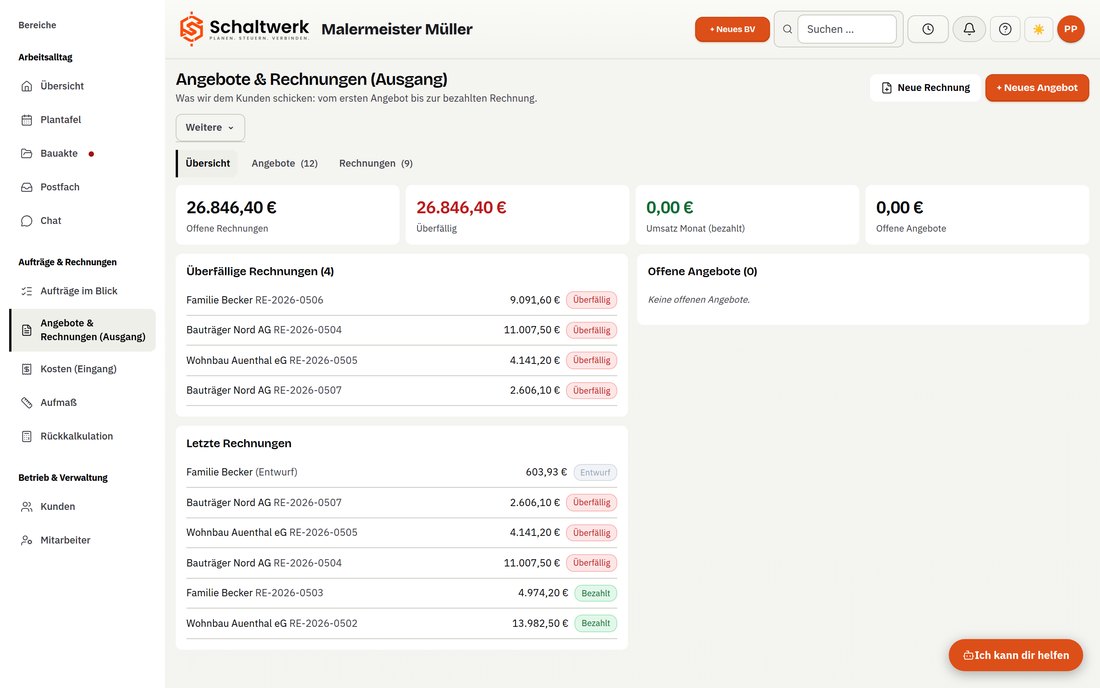
Task: Click the Kunden people icon
Action: tap(27, 506)
